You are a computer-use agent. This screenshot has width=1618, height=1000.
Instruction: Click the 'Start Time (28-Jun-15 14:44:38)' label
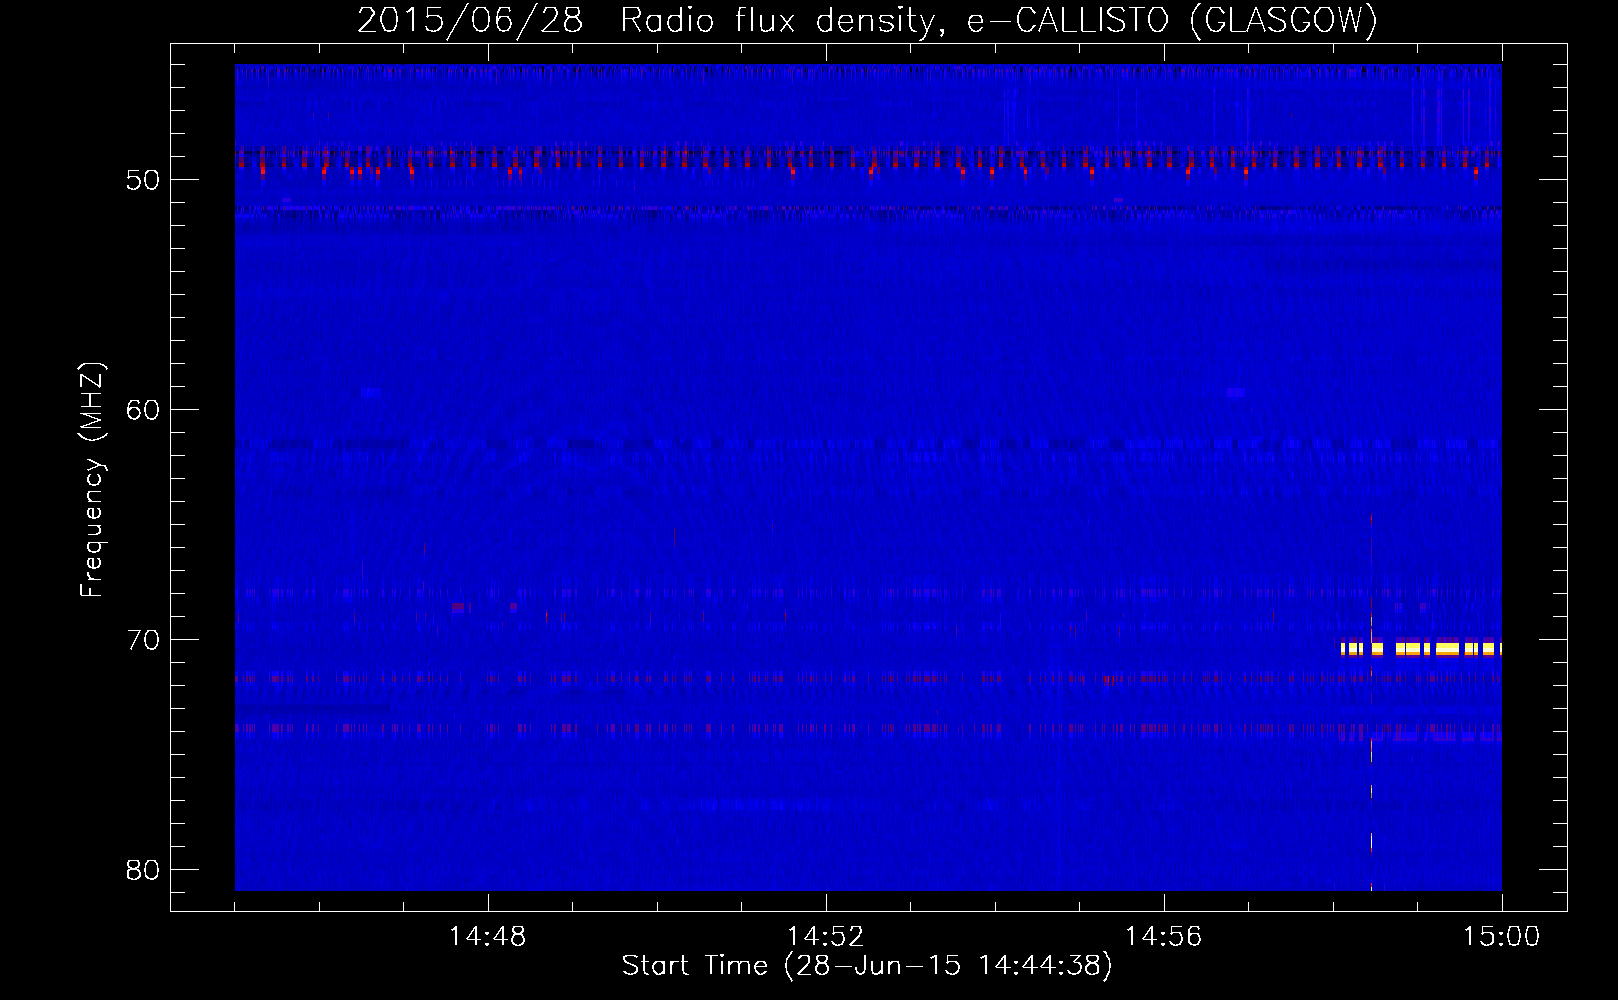867,966
